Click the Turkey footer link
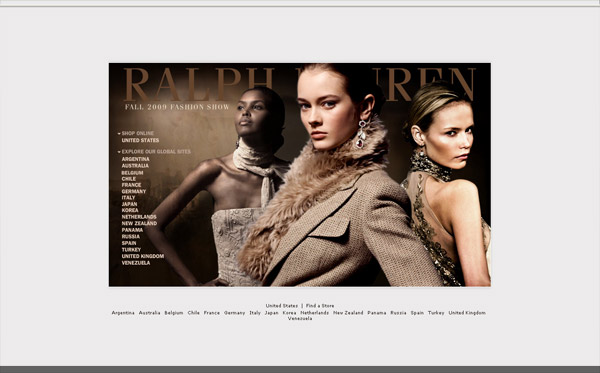Viewport: 600px width, 373px height. 436,313
